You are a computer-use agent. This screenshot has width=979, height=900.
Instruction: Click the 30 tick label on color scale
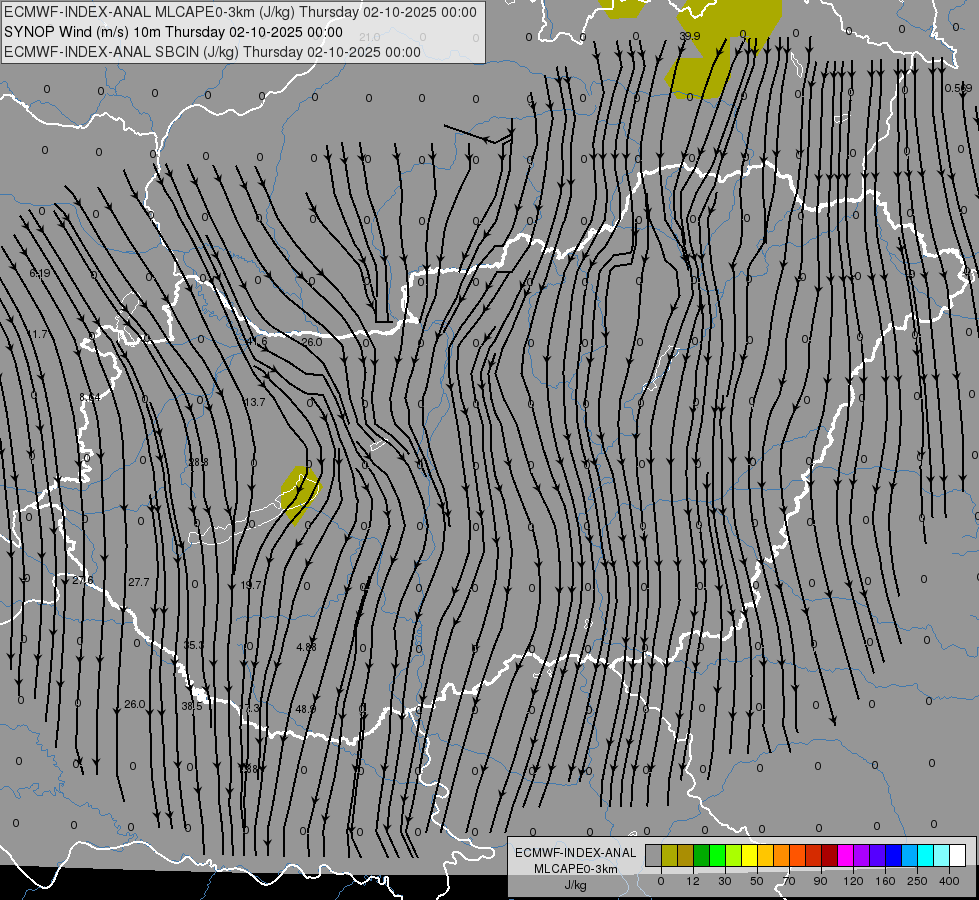724,881
